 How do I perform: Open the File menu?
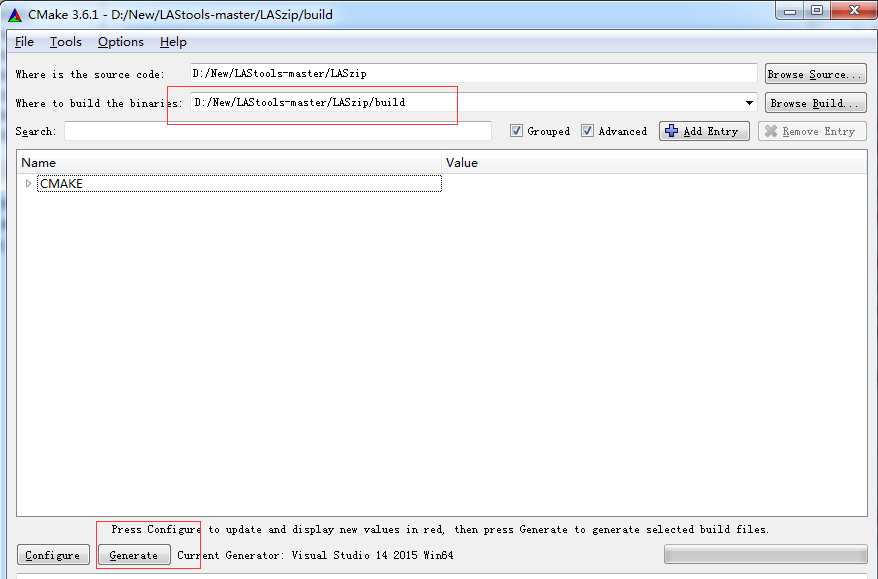[24, 42]
